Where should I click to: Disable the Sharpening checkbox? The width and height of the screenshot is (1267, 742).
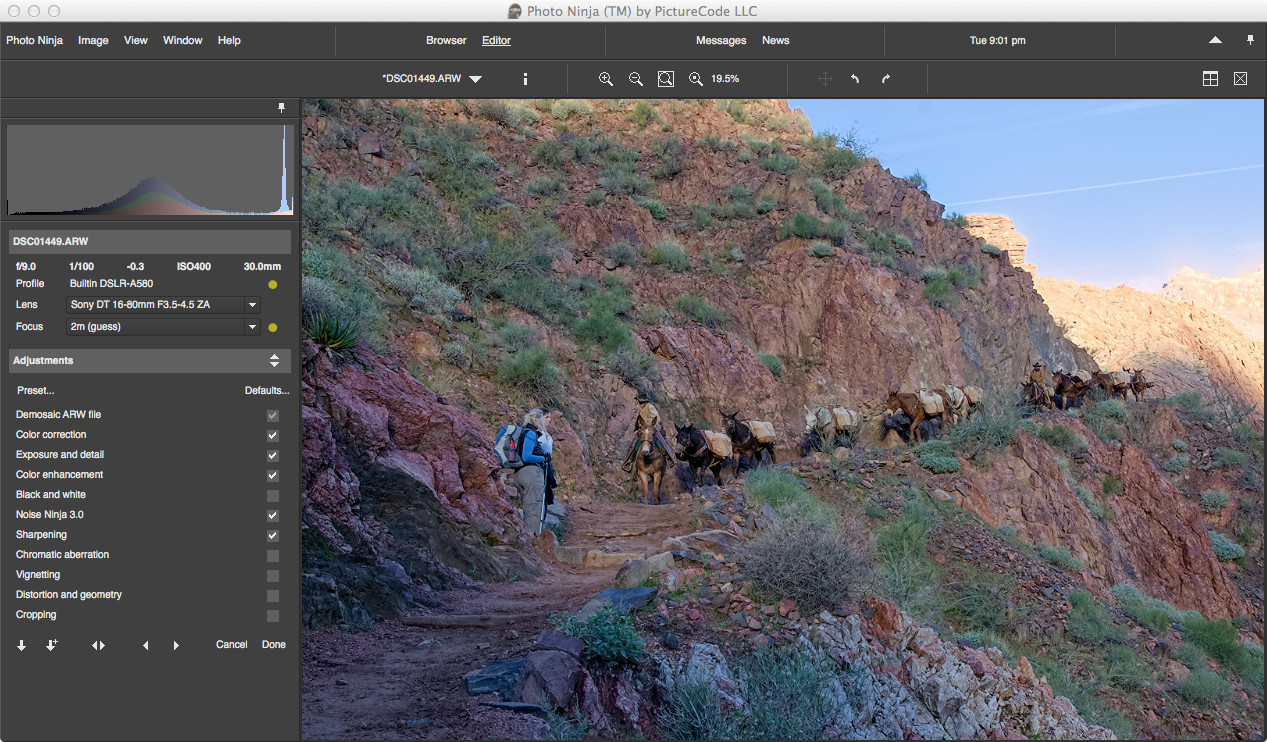272,536
